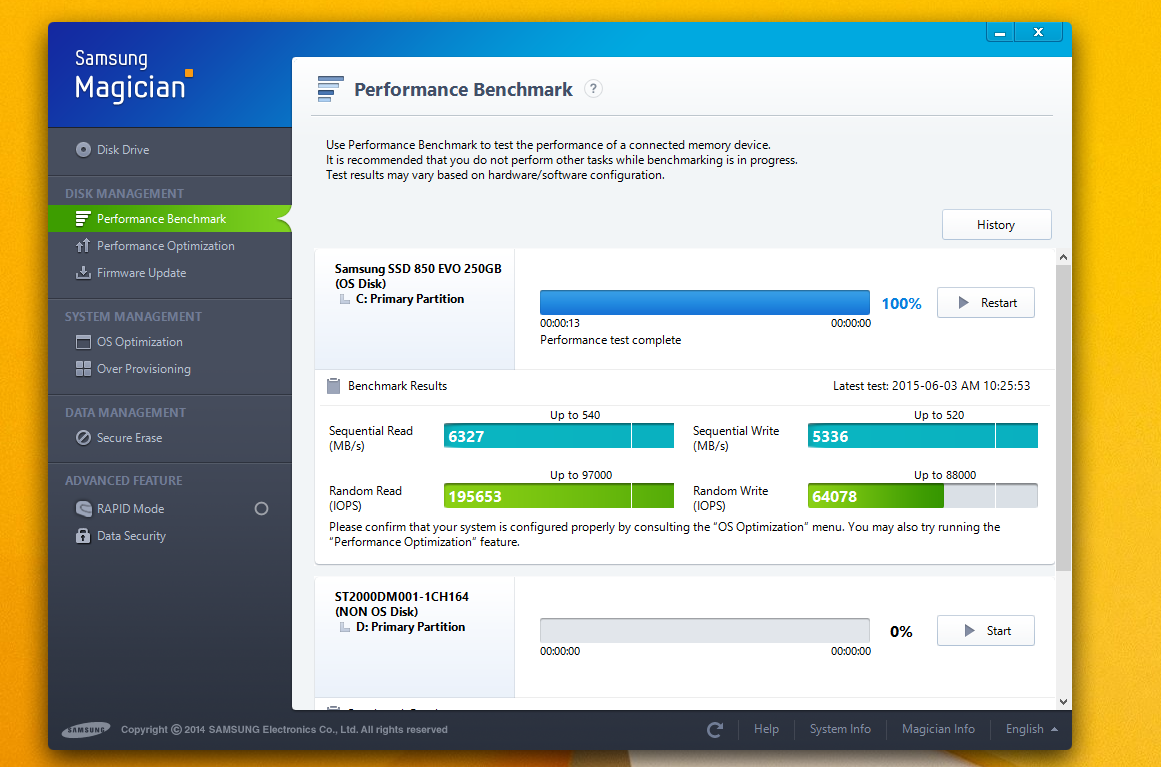
Task: Click the RAPID Mode icon
Action: (x=83, y=509)
